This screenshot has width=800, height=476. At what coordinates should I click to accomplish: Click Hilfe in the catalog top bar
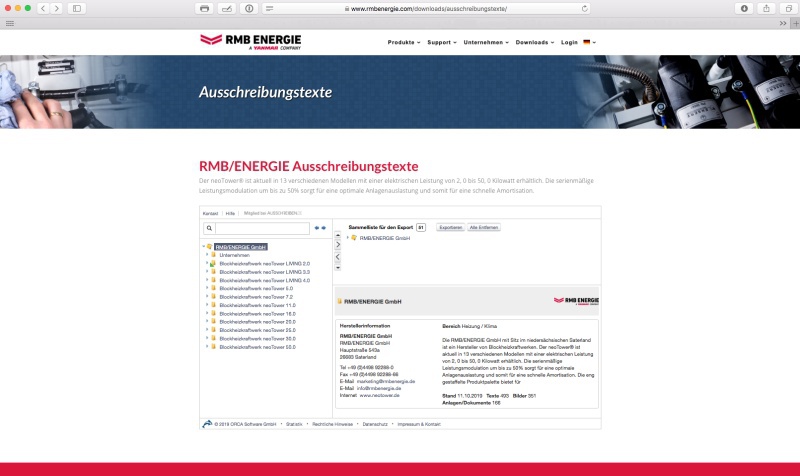[230, 213]
